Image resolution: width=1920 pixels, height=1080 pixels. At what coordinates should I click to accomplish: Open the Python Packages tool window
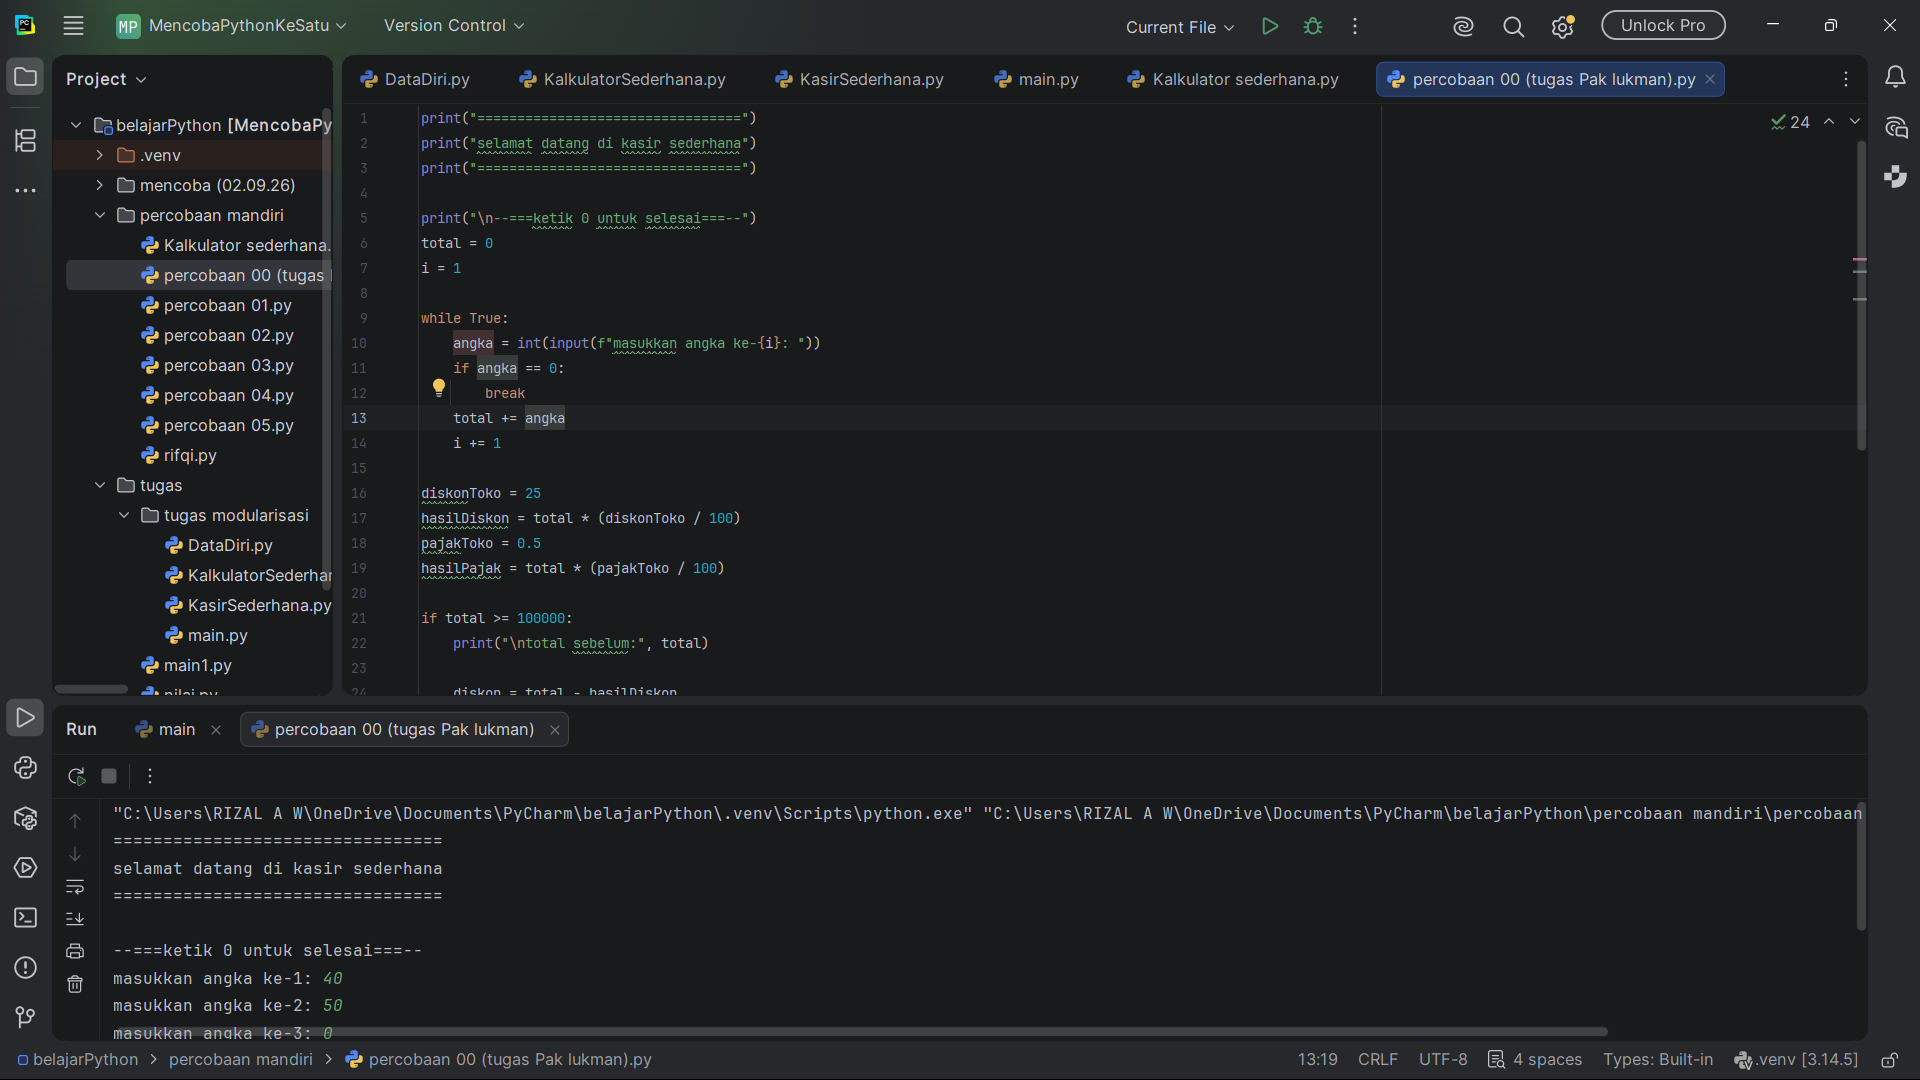click(x=26, y=818)
